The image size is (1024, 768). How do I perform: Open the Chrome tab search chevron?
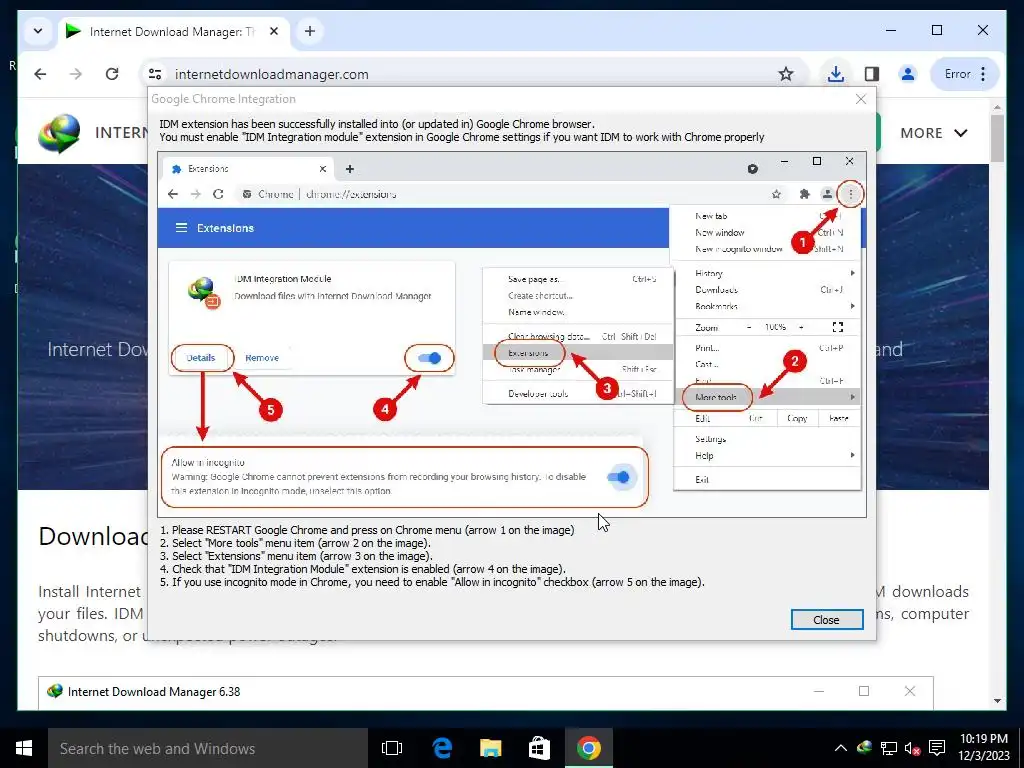[x=38, y=31]
